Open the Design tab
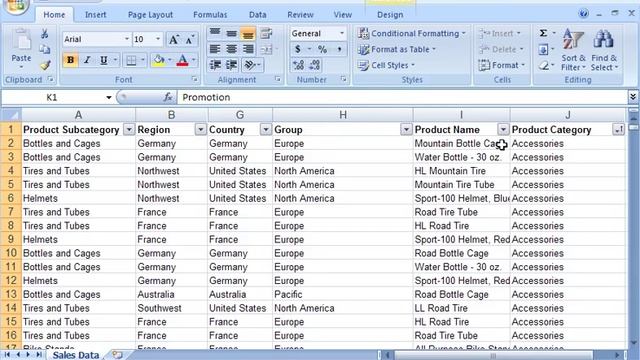The width and height of the screenshot is (640, 360). tap(390, 15)
